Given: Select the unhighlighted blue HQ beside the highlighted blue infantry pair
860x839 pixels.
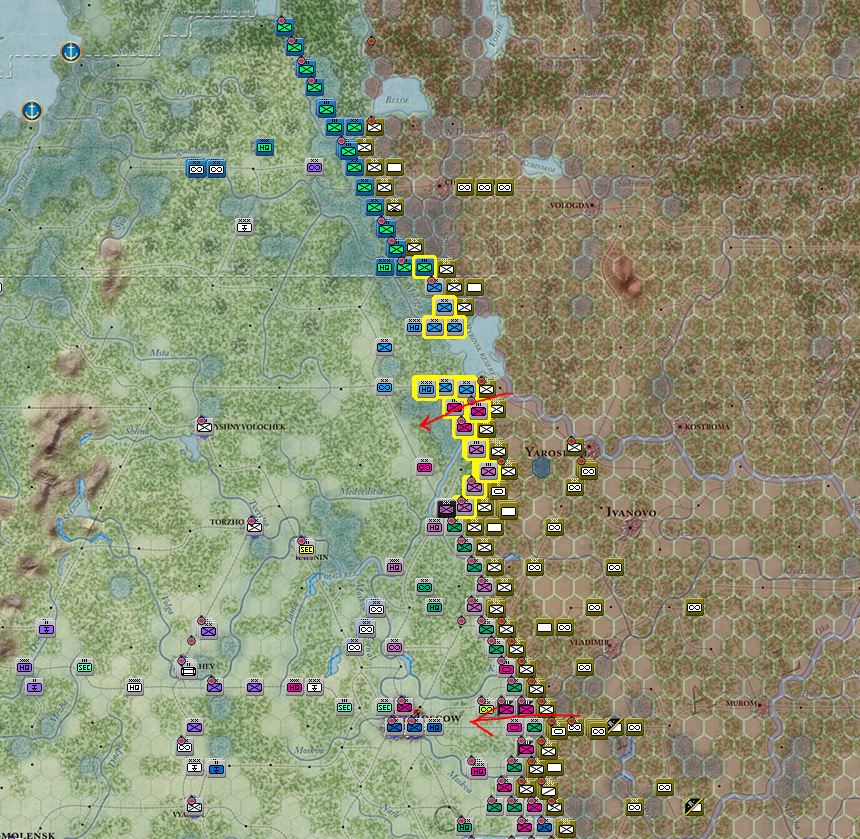Looking at the screenshot, I should click(414, 327).
